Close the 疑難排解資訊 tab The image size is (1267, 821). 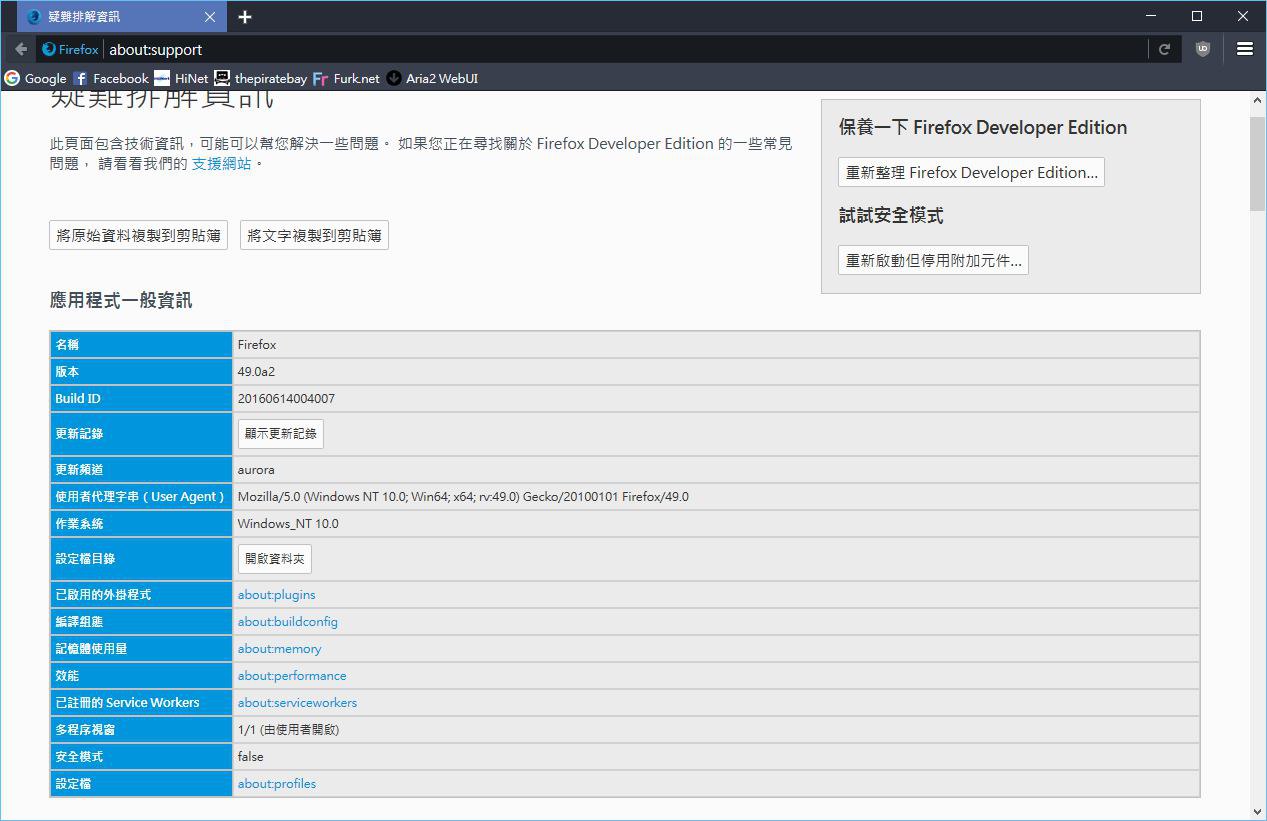point(209,17)
